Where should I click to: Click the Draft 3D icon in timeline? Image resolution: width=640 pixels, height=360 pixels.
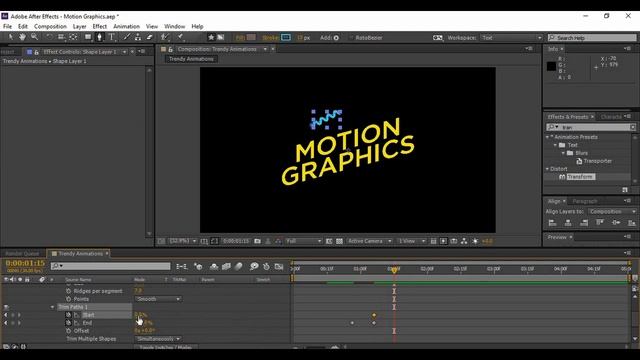198,267
